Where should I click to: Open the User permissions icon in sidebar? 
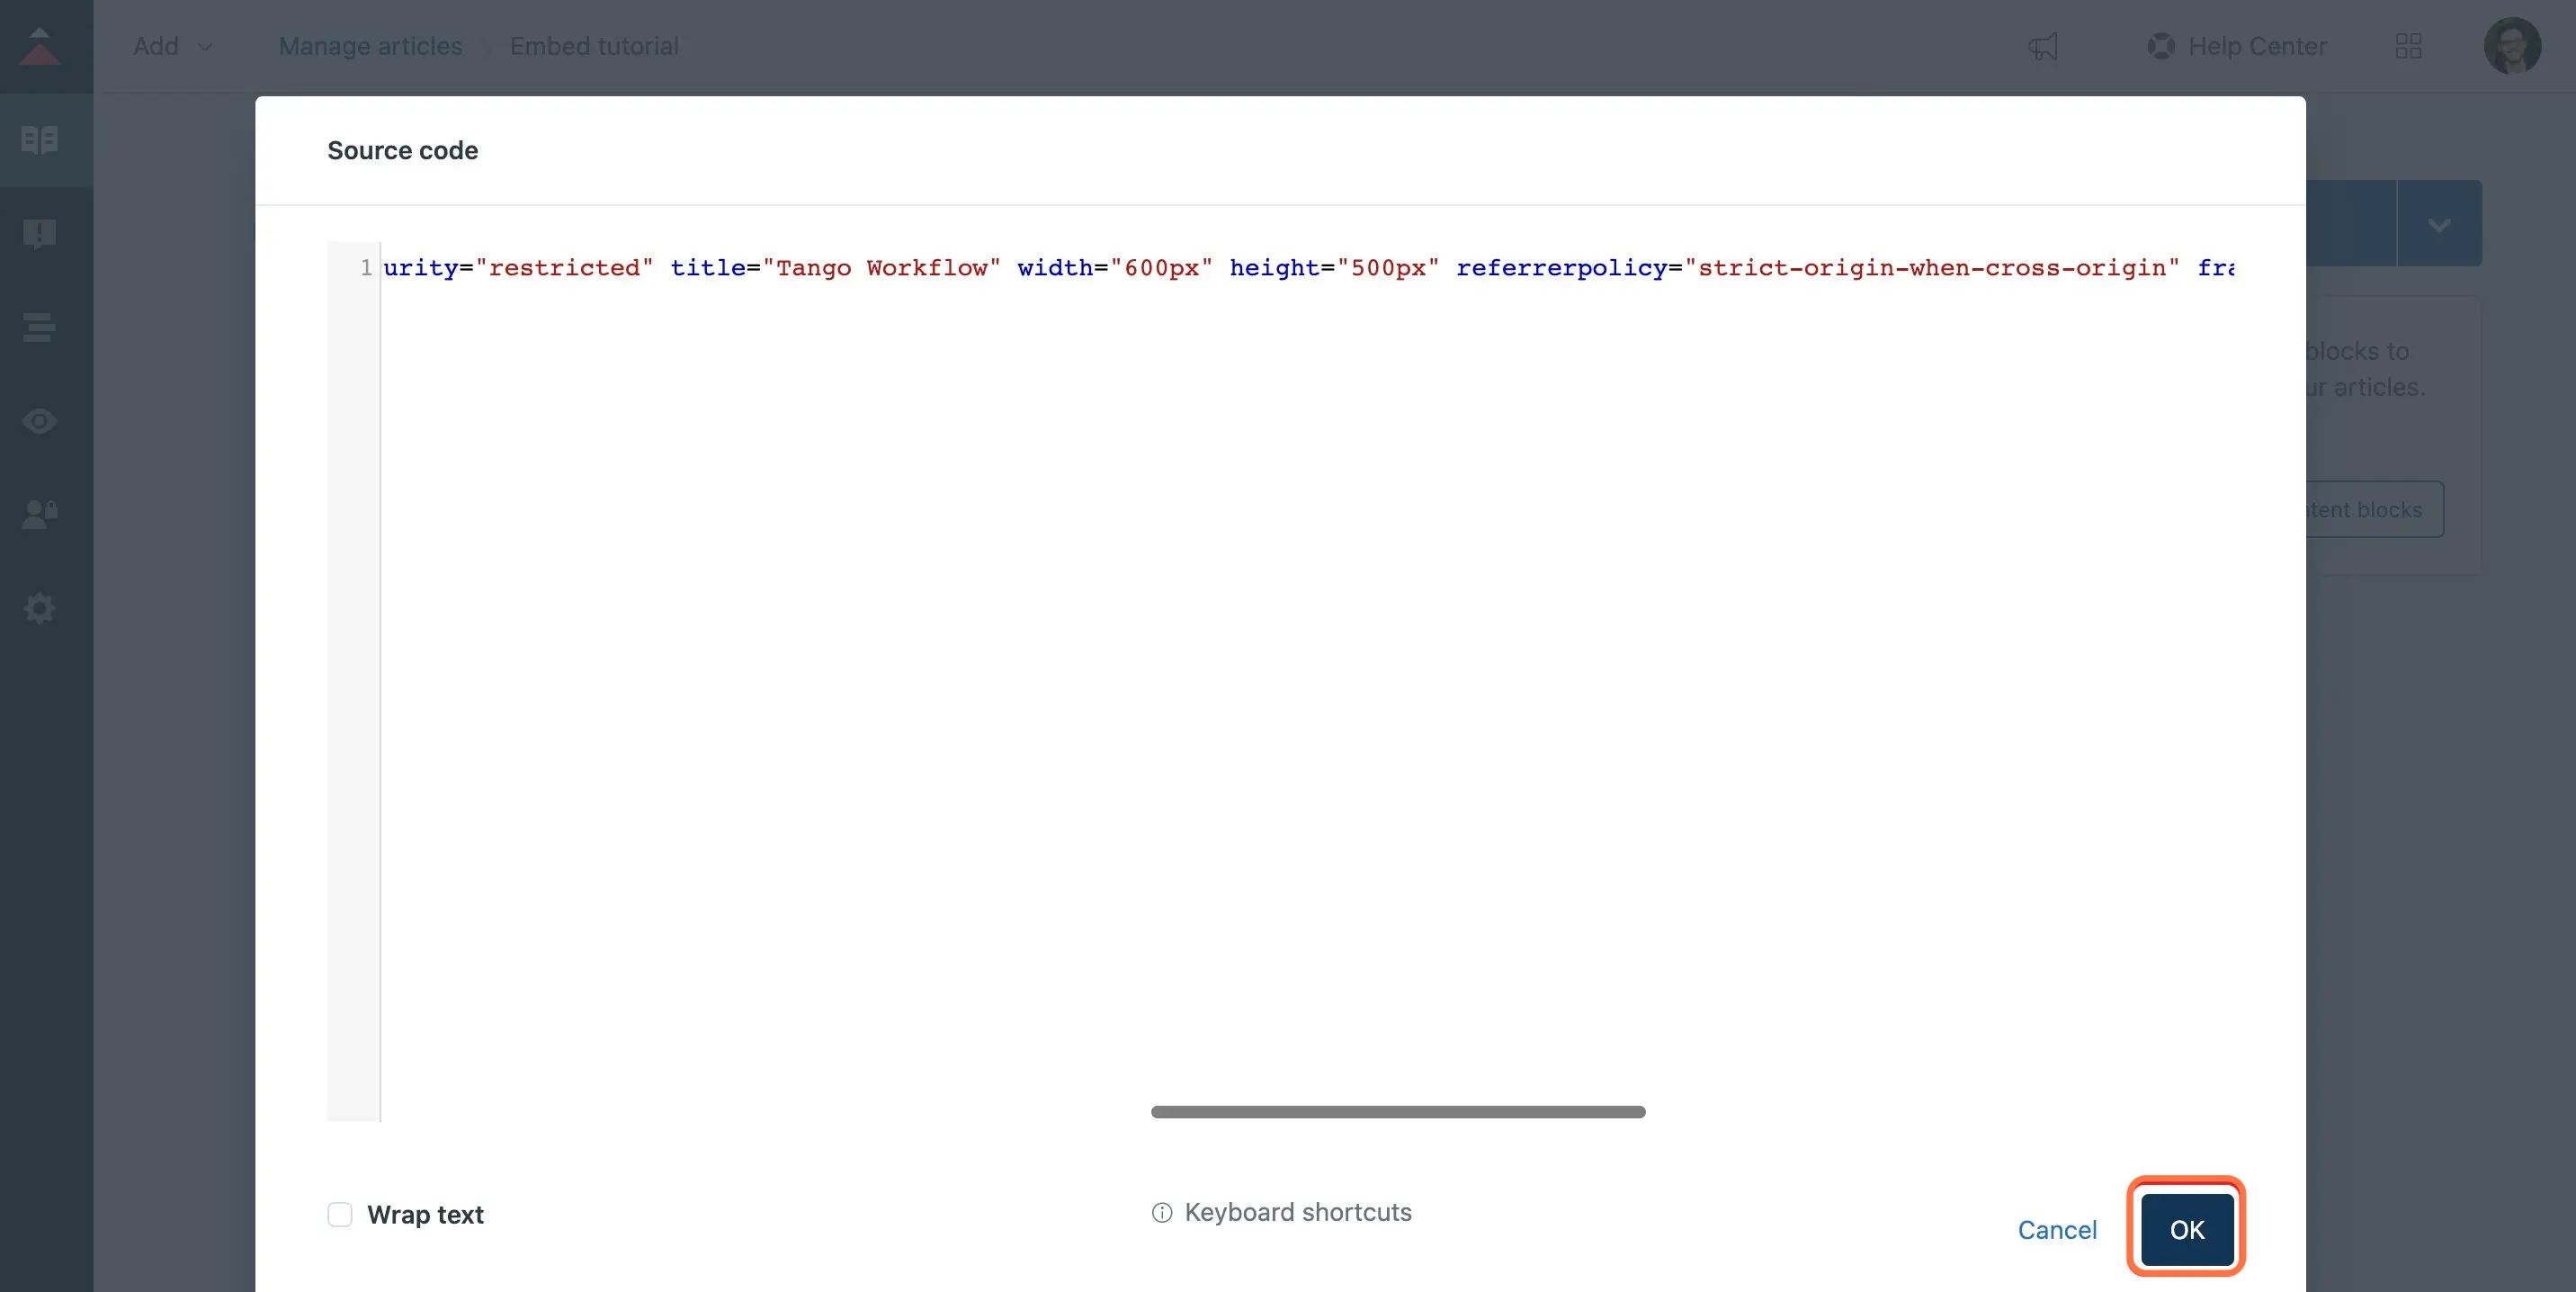(40, 514)
